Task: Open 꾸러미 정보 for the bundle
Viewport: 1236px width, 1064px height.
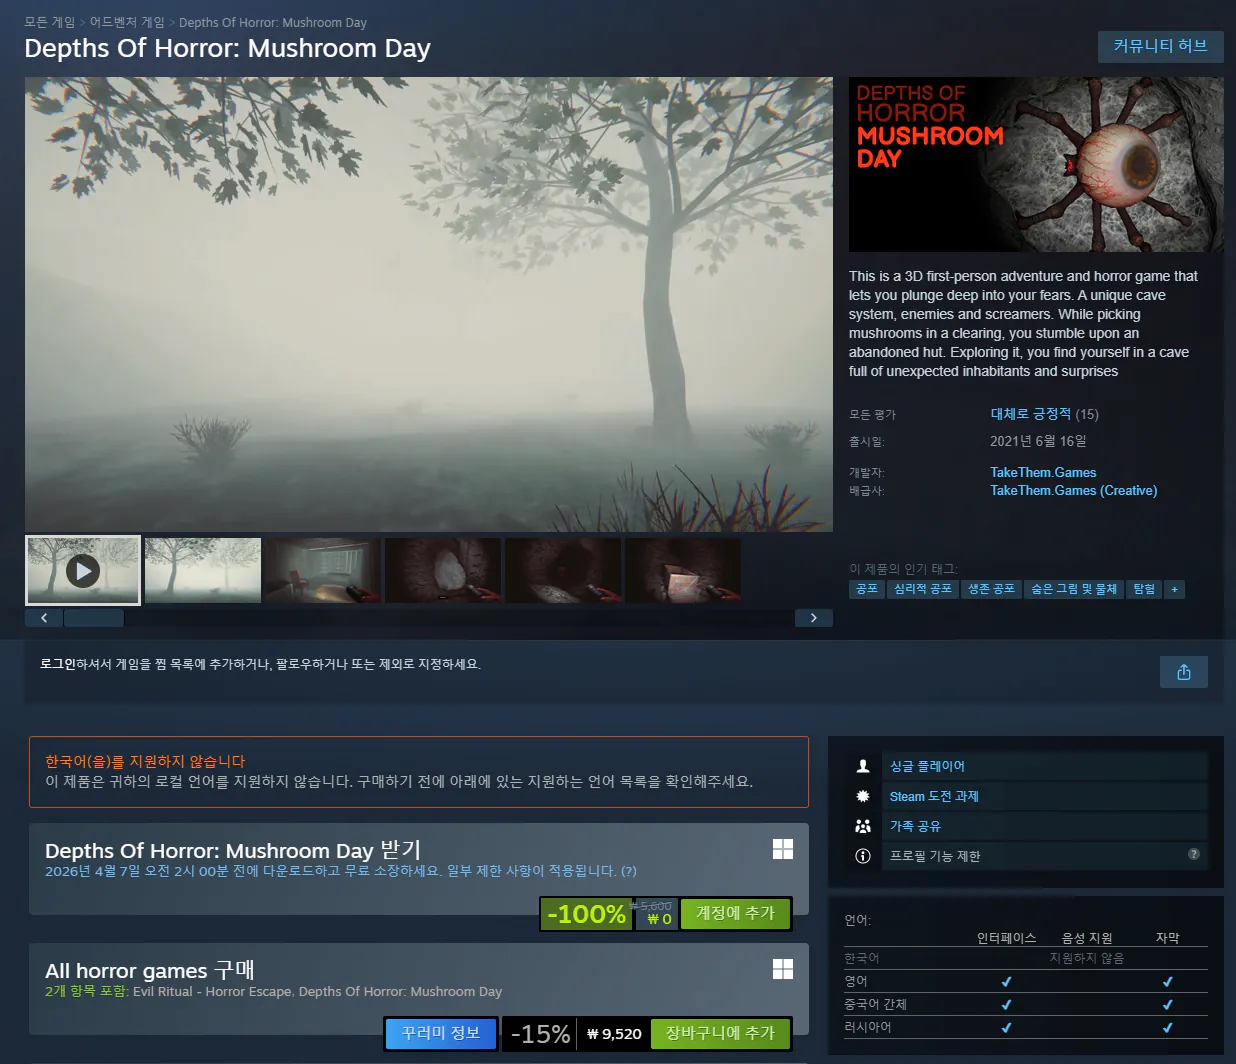Action: click(x=440, y=1033)
